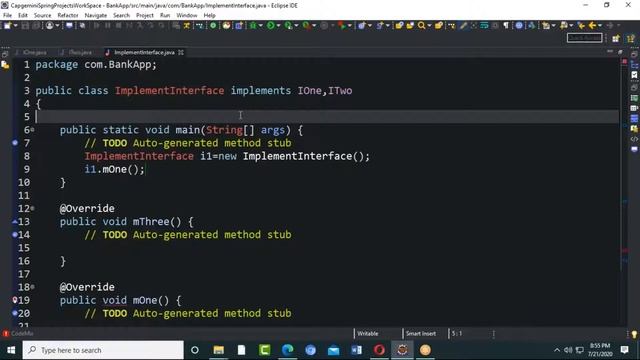Click the Open Type icon
This screenshot has width=640, height=360.
[x=399, y=26]
